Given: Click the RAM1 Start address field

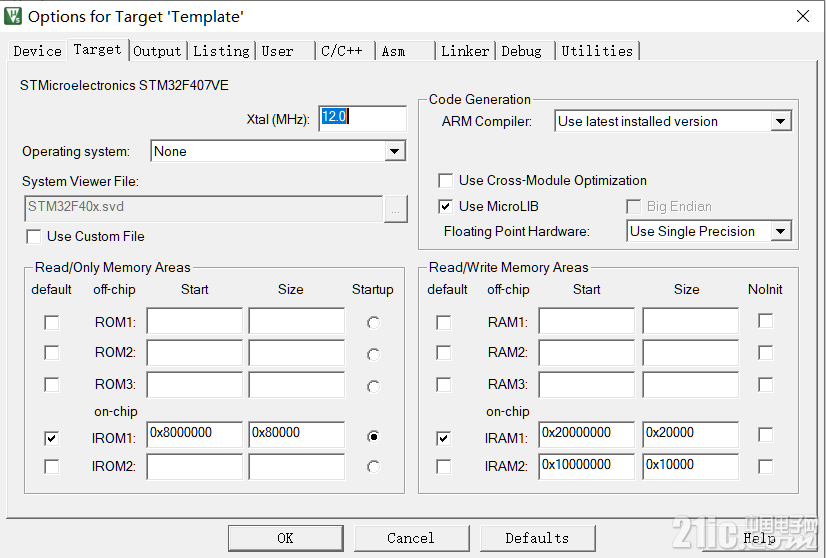Looking at the screenshot, I should (586, 321).
